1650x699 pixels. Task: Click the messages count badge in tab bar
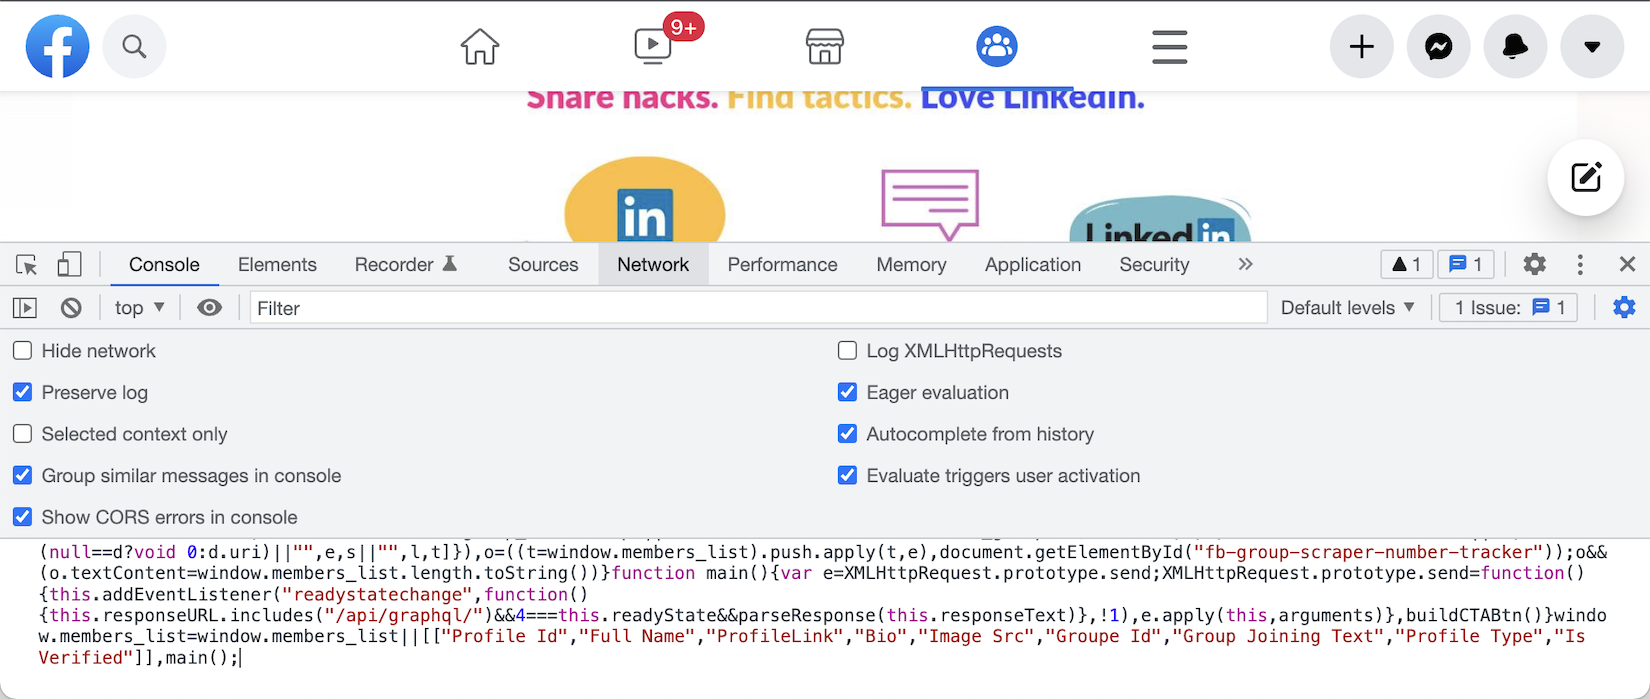[1465, 264]
